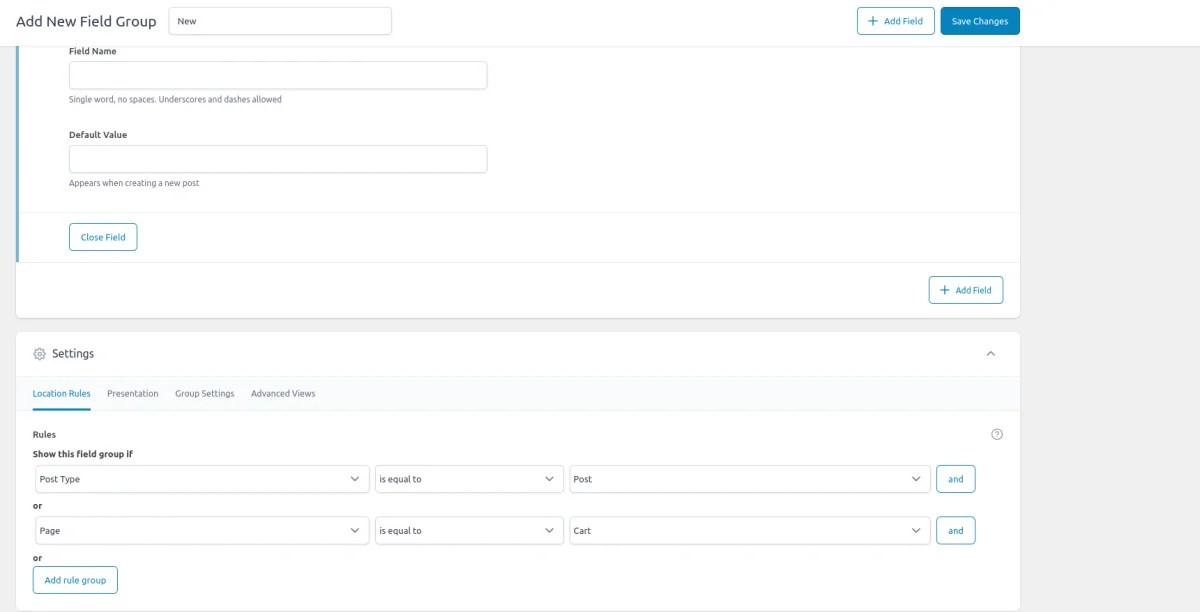Image resolution: width=1200 pixels, height=612 pixels.
Task: Click into the Default Value input
Action: [x=278, y=159]
